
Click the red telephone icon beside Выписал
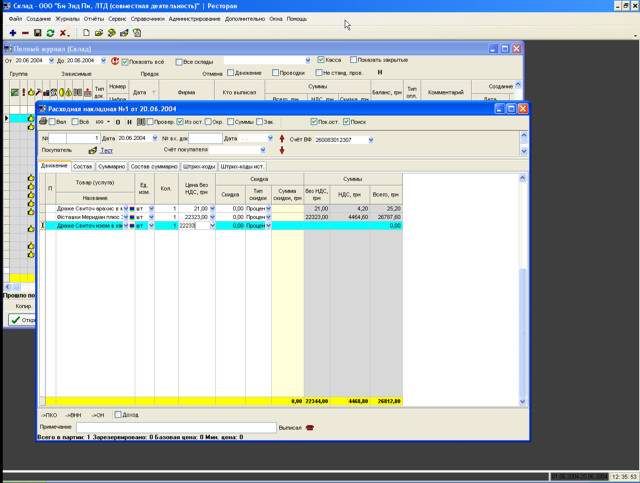pyautogui.click(x=310, y=428)
